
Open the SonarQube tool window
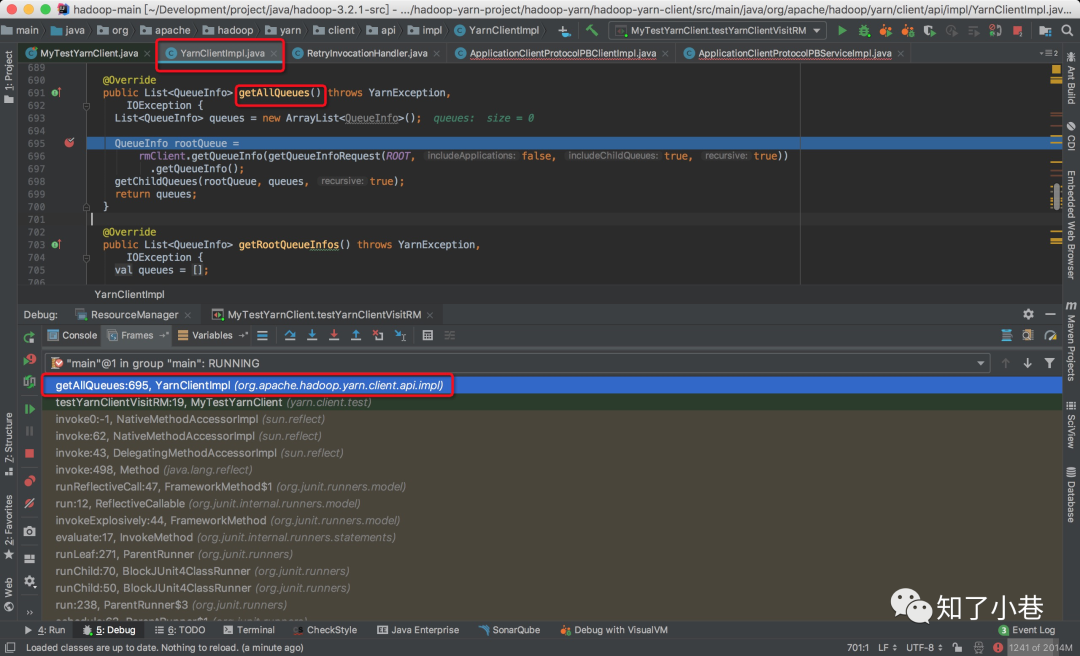coord(510,630)
